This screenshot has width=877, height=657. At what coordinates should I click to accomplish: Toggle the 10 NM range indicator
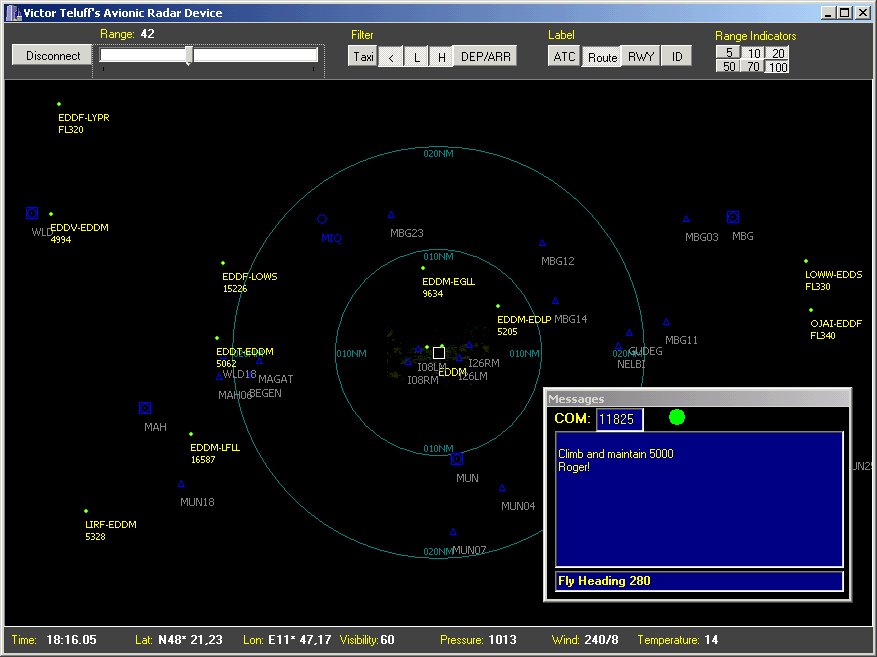pos(753,53)
